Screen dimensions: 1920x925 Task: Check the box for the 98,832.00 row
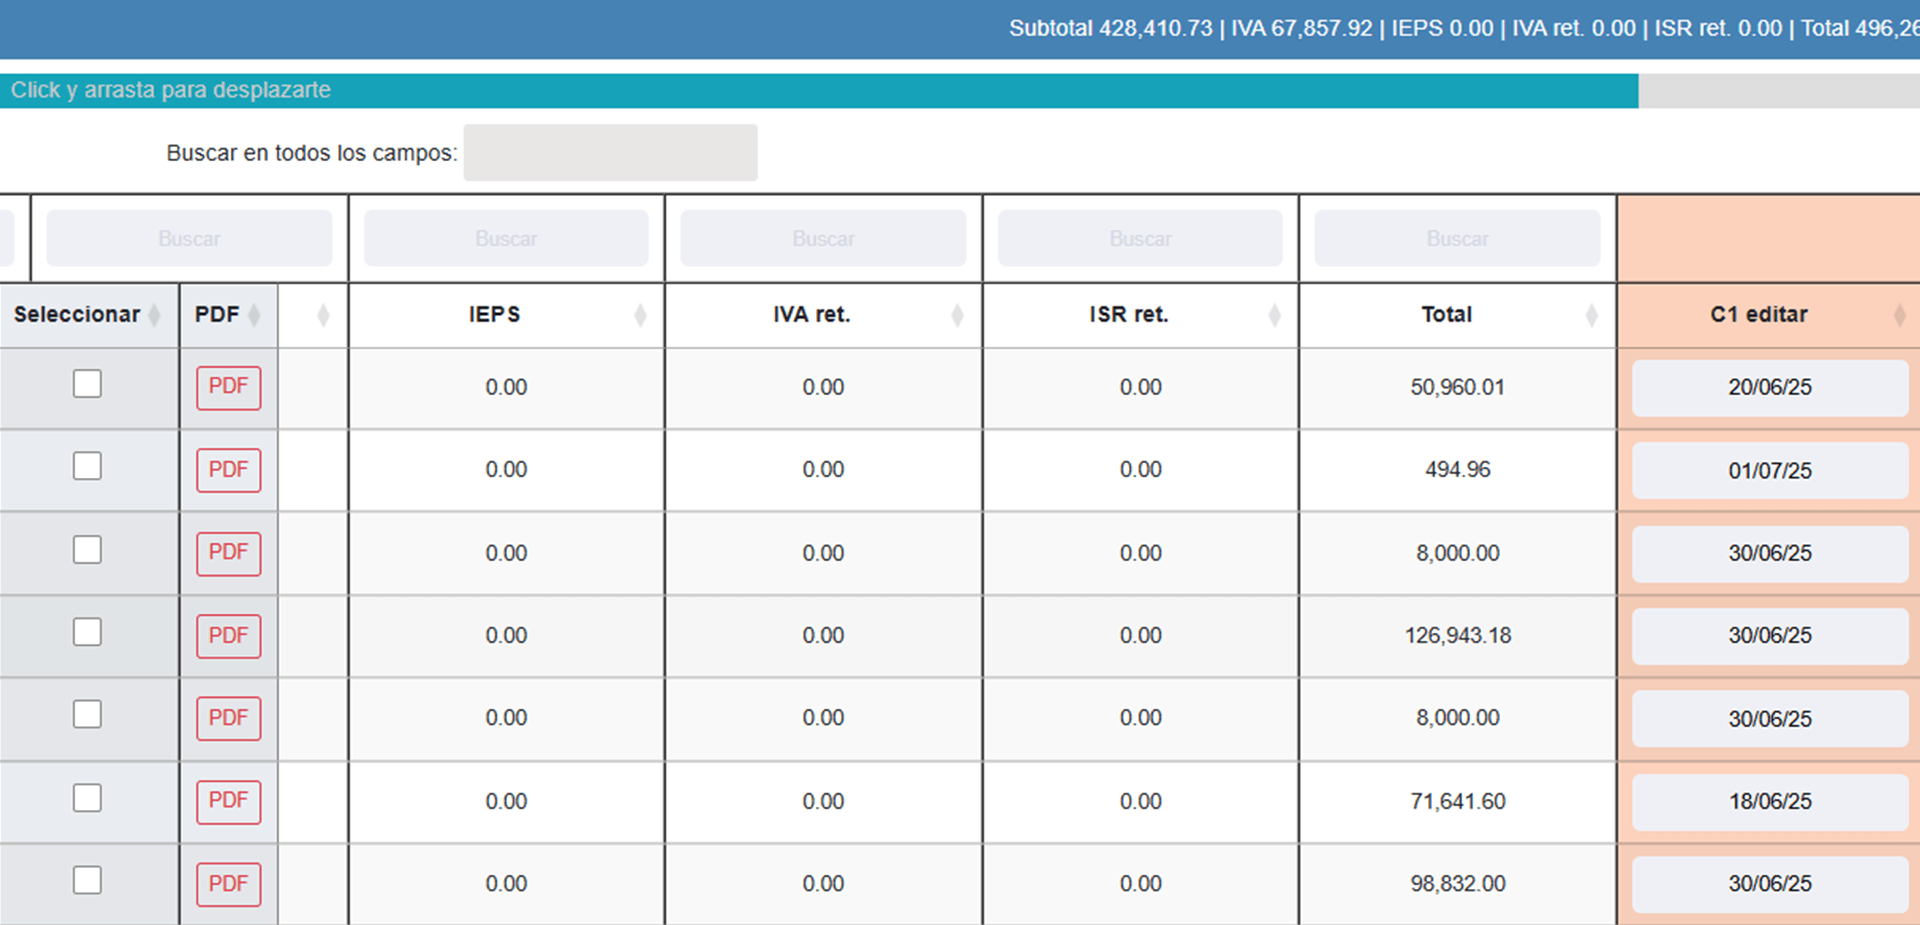[x=87, y=880]
